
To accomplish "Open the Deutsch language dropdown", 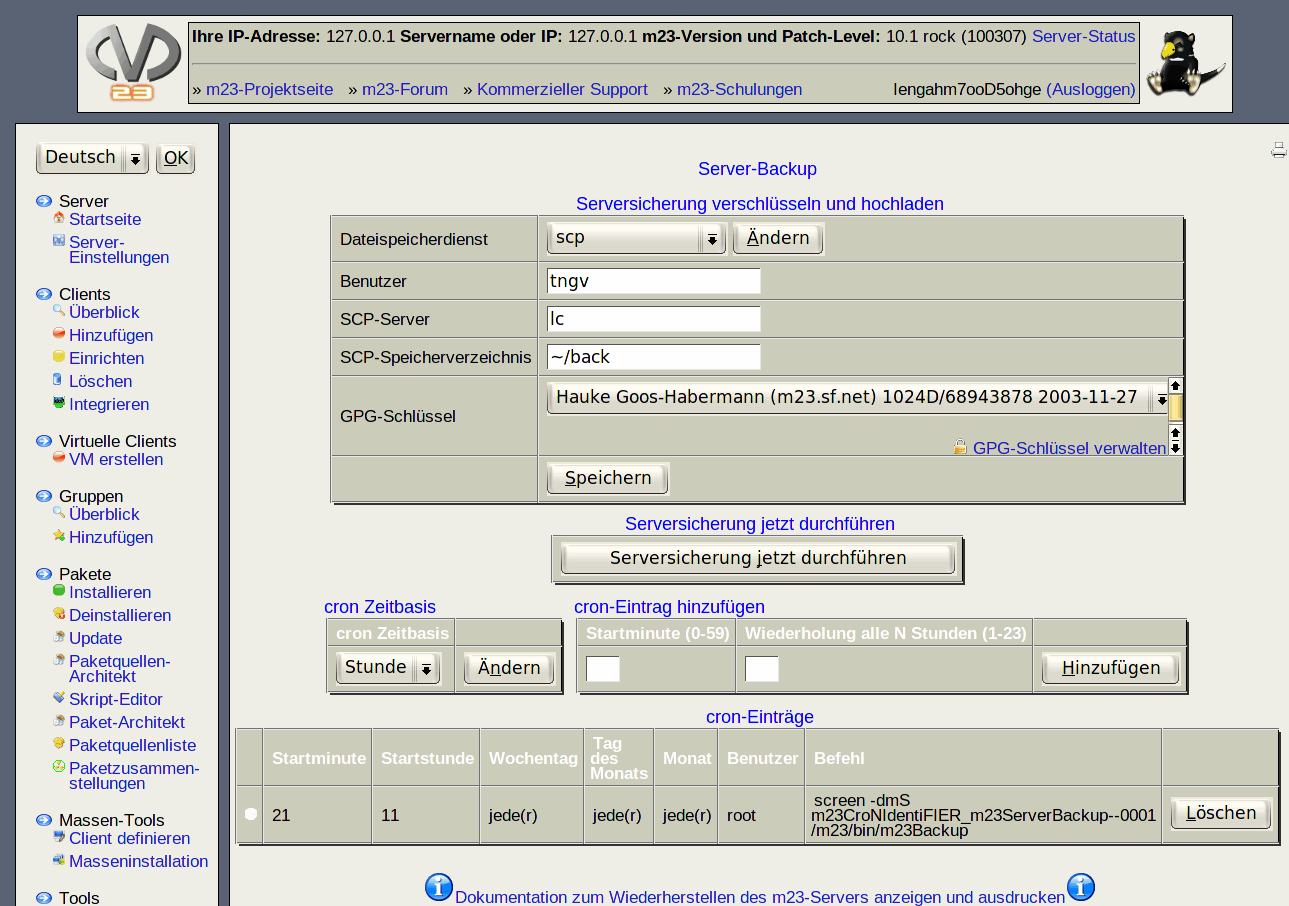I will [92, 158].
